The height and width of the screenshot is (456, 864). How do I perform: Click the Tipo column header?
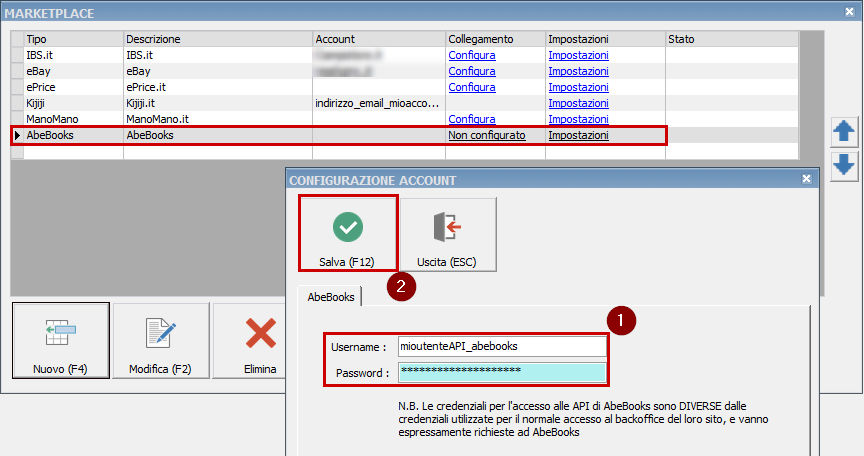click(x=73, y=39)
